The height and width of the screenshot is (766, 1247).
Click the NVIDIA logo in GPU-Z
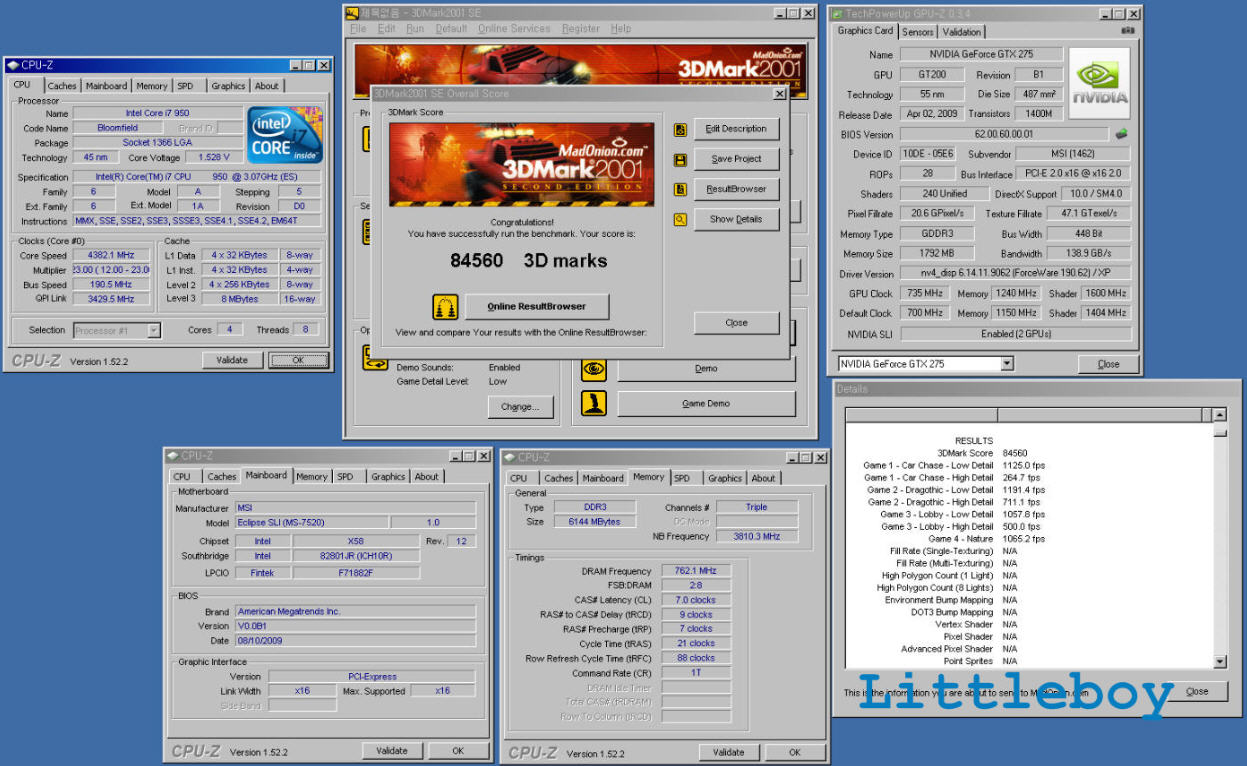(x=1100, y=82)
